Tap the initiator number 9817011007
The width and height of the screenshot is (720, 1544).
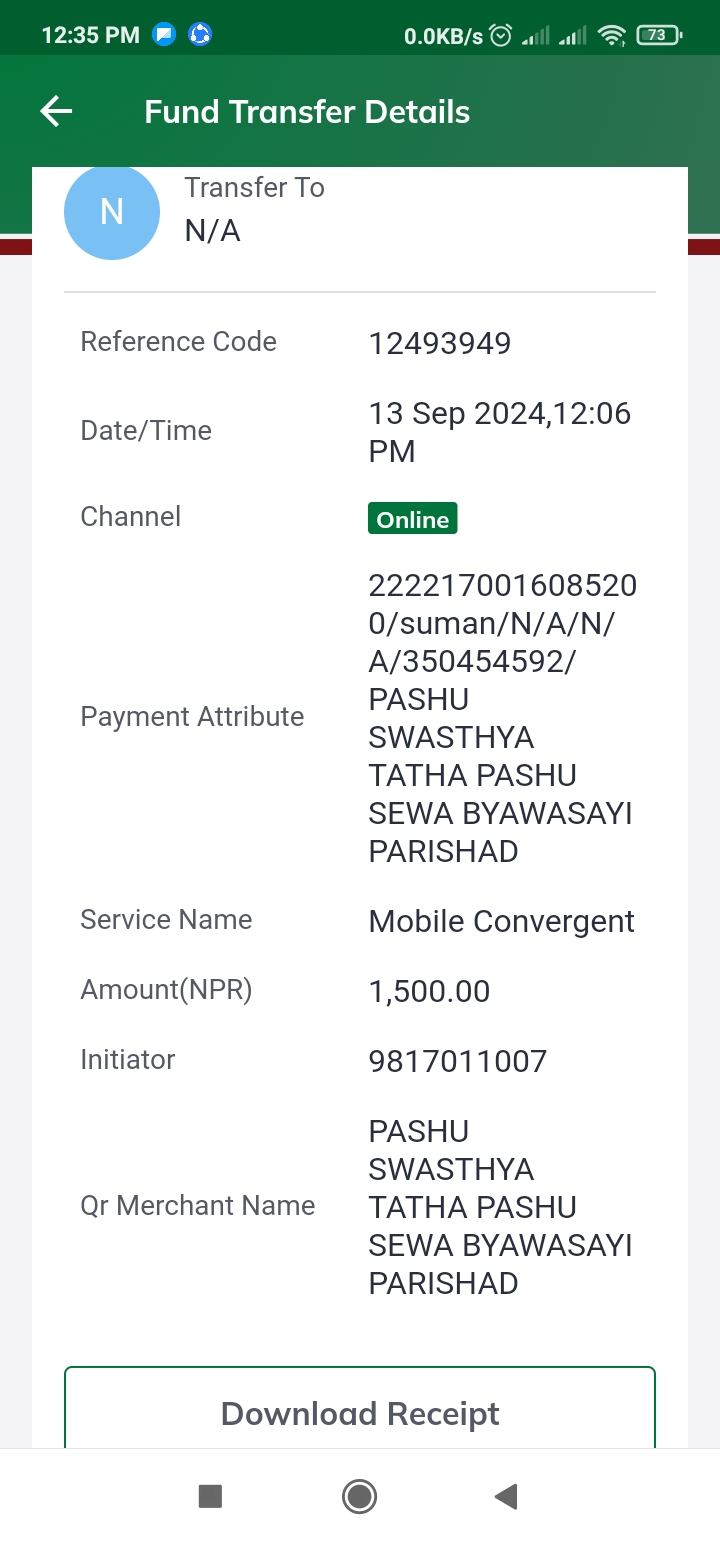coord(458,1061)
